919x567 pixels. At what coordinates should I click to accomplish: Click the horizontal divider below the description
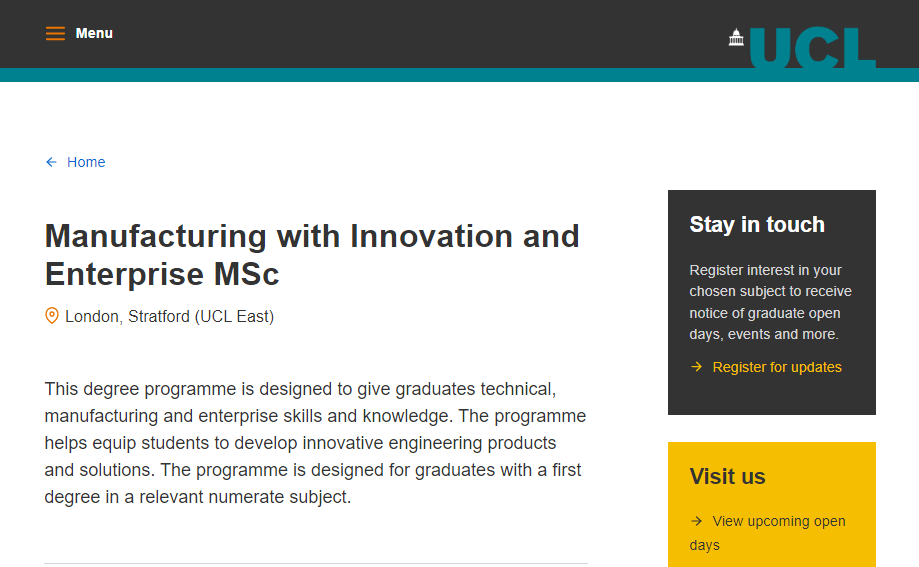click(316, 563)
